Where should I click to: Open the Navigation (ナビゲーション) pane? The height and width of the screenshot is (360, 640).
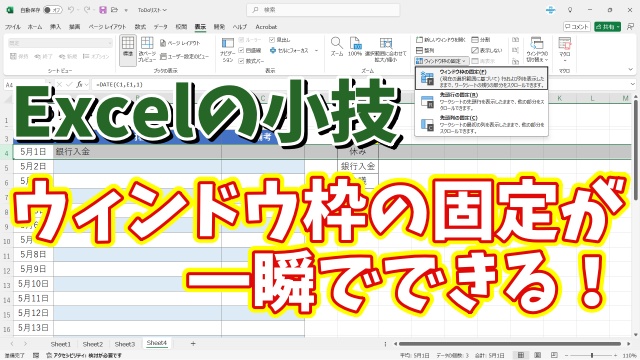pos(227,49)
